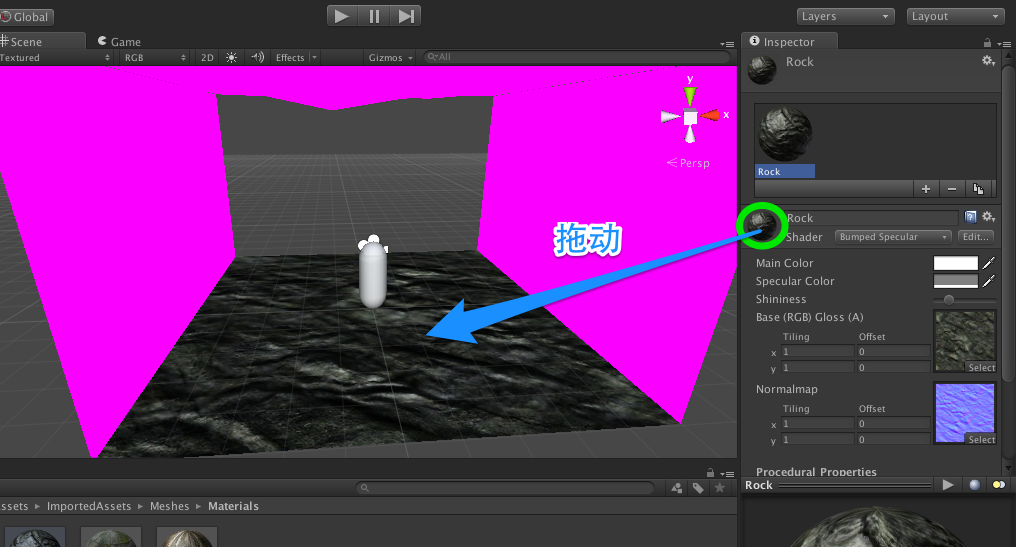
Task: Click the preview sphere shape icon
Action: 974,485
